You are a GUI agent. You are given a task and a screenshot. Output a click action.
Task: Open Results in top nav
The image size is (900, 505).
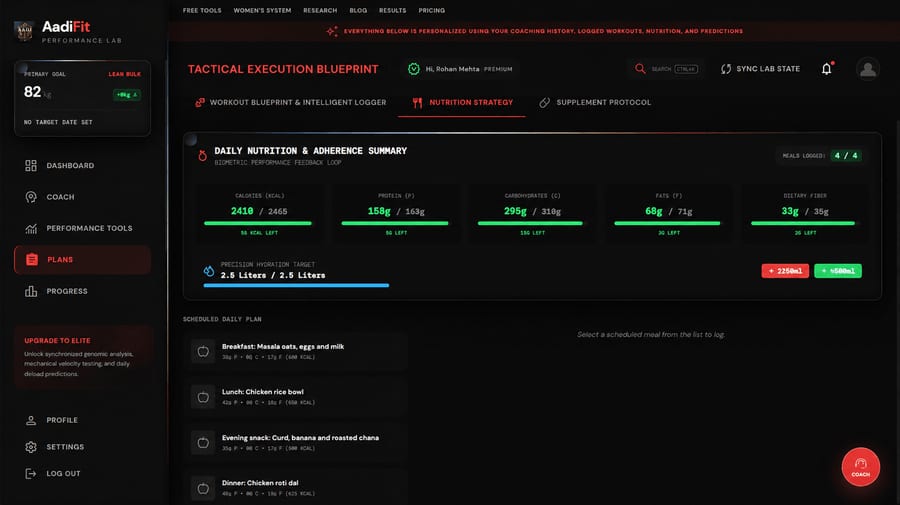pyautogui.click(x=393, y=10)
